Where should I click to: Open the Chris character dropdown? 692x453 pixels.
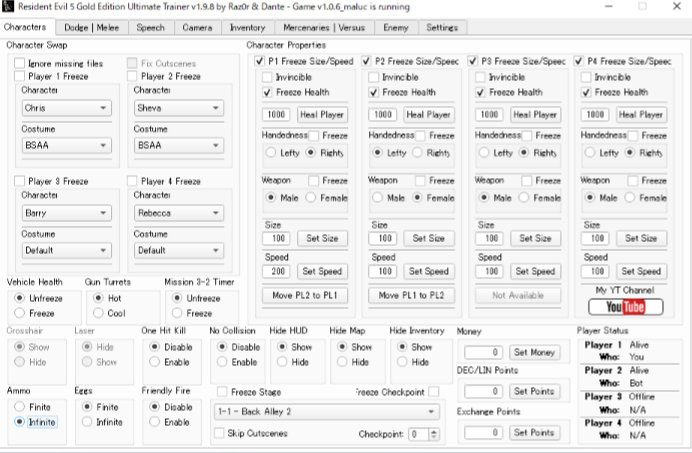[66, 109]
